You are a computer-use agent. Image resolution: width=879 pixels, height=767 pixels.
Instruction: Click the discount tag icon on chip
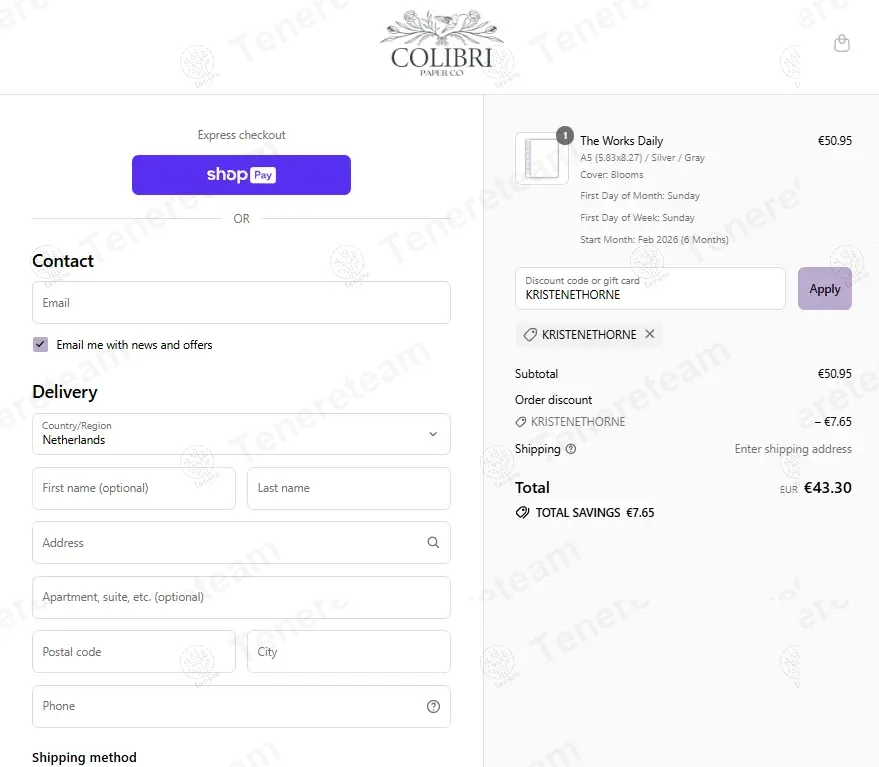point(530,335)
